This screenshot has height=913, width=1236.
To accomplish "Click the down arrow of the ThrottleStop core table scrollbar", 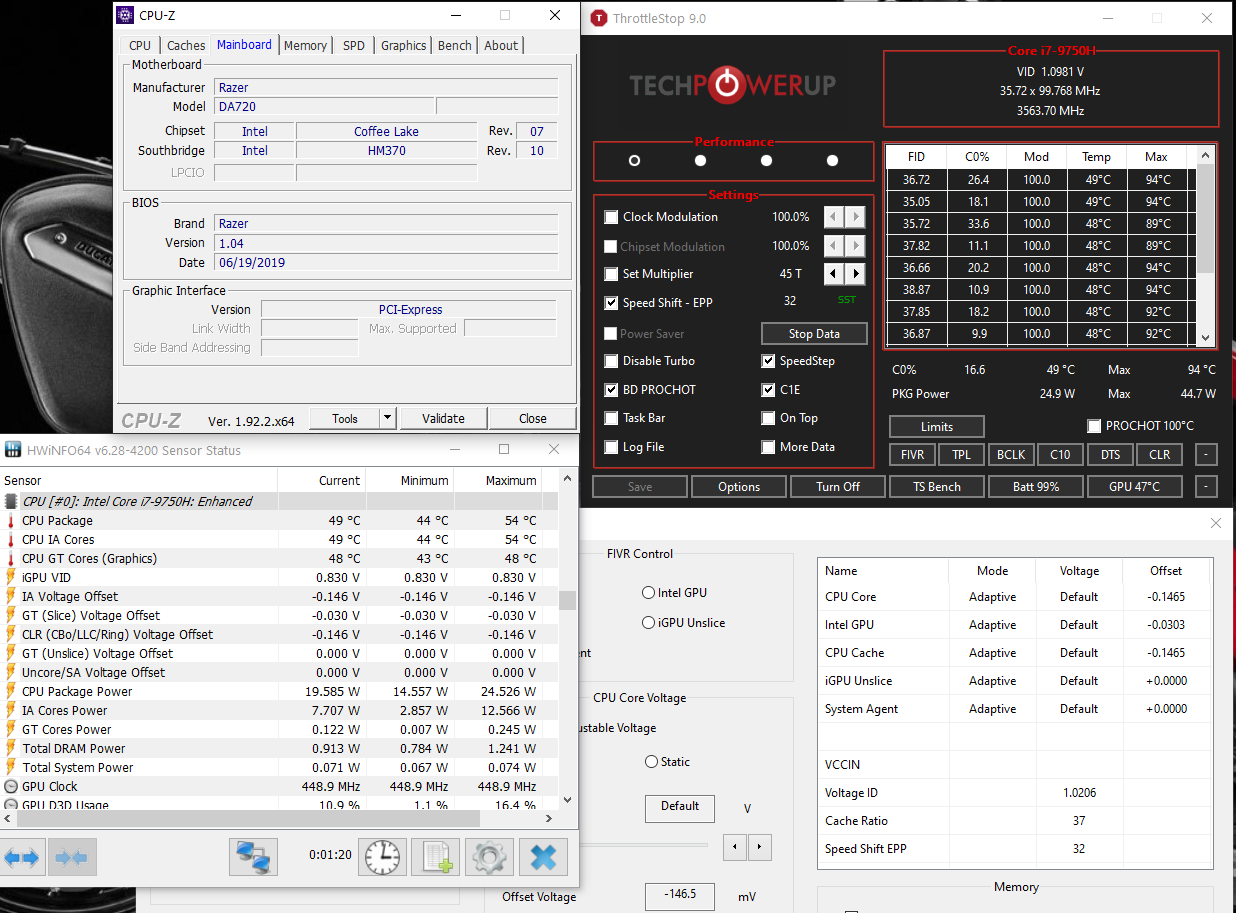I will click(x=1205, y=339).
